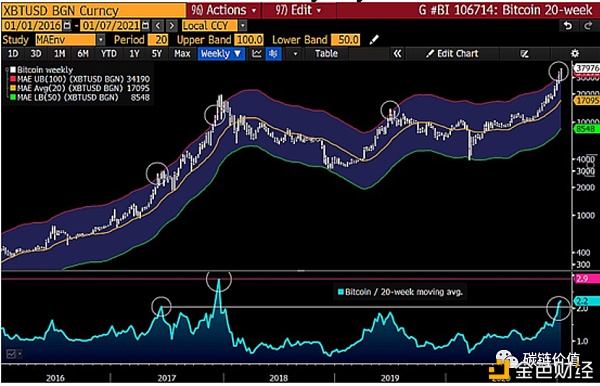This screenshot has height=386, width=600.
Task: Go to previous date range arrow
Action: (158, 26)
